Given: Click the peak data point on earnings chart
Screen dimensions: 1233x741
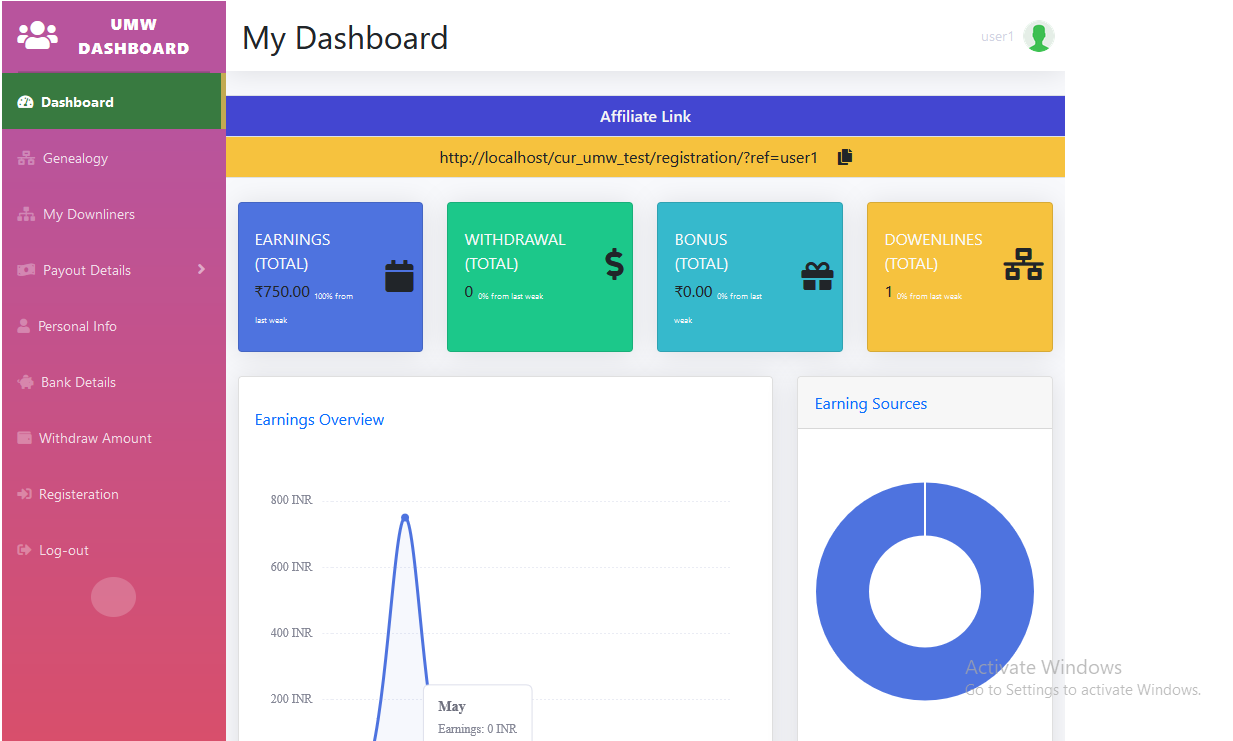Looking at the screenshot, I should coord(405,517).
